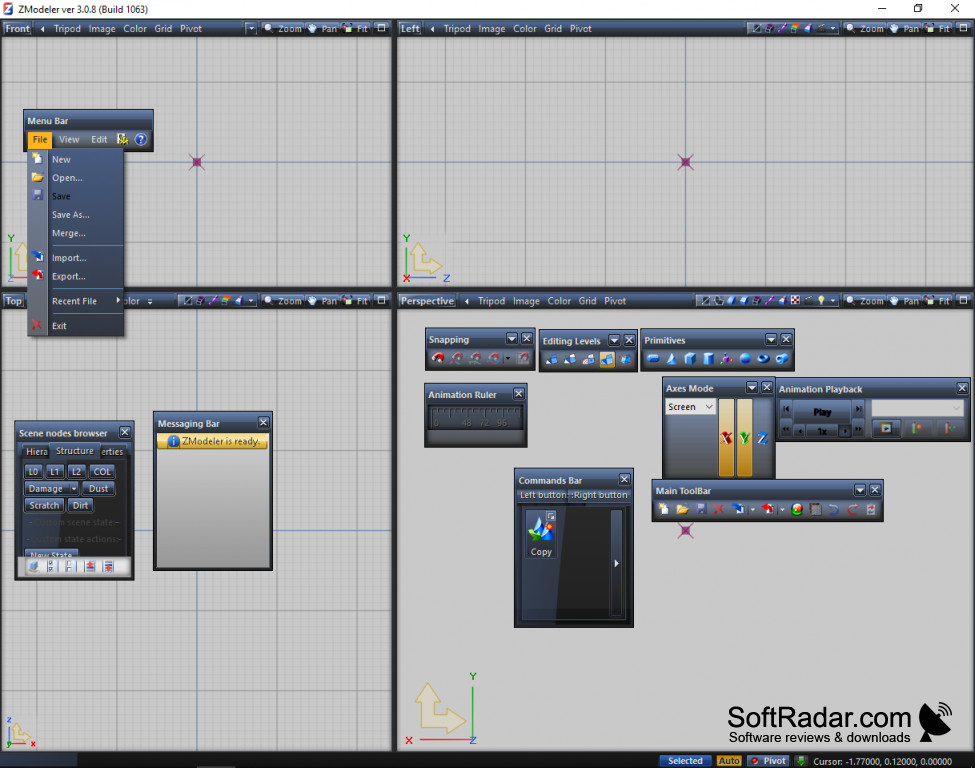The width and height of the screenshot is (975, 768).
Task: Click the L0 button
Action: (x=34, y=471)
